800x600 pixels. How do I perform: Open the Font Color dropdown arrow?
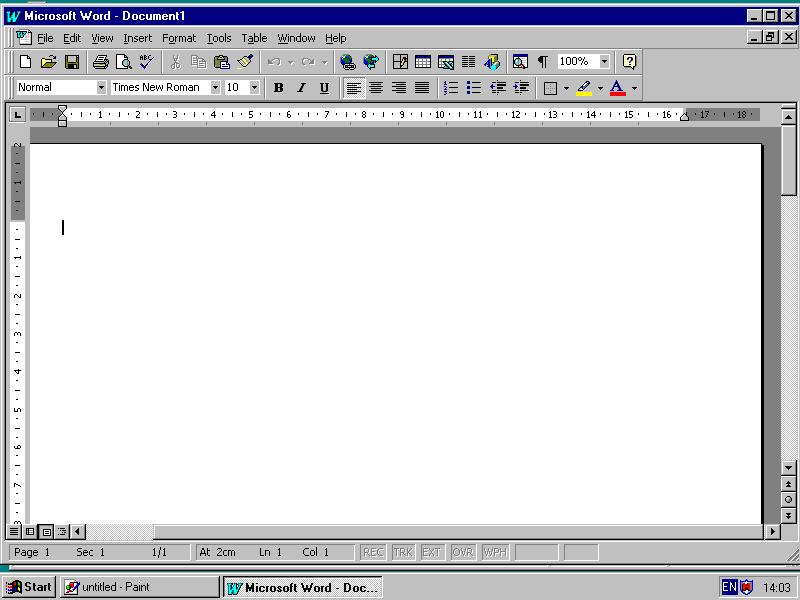coord(634,88)
